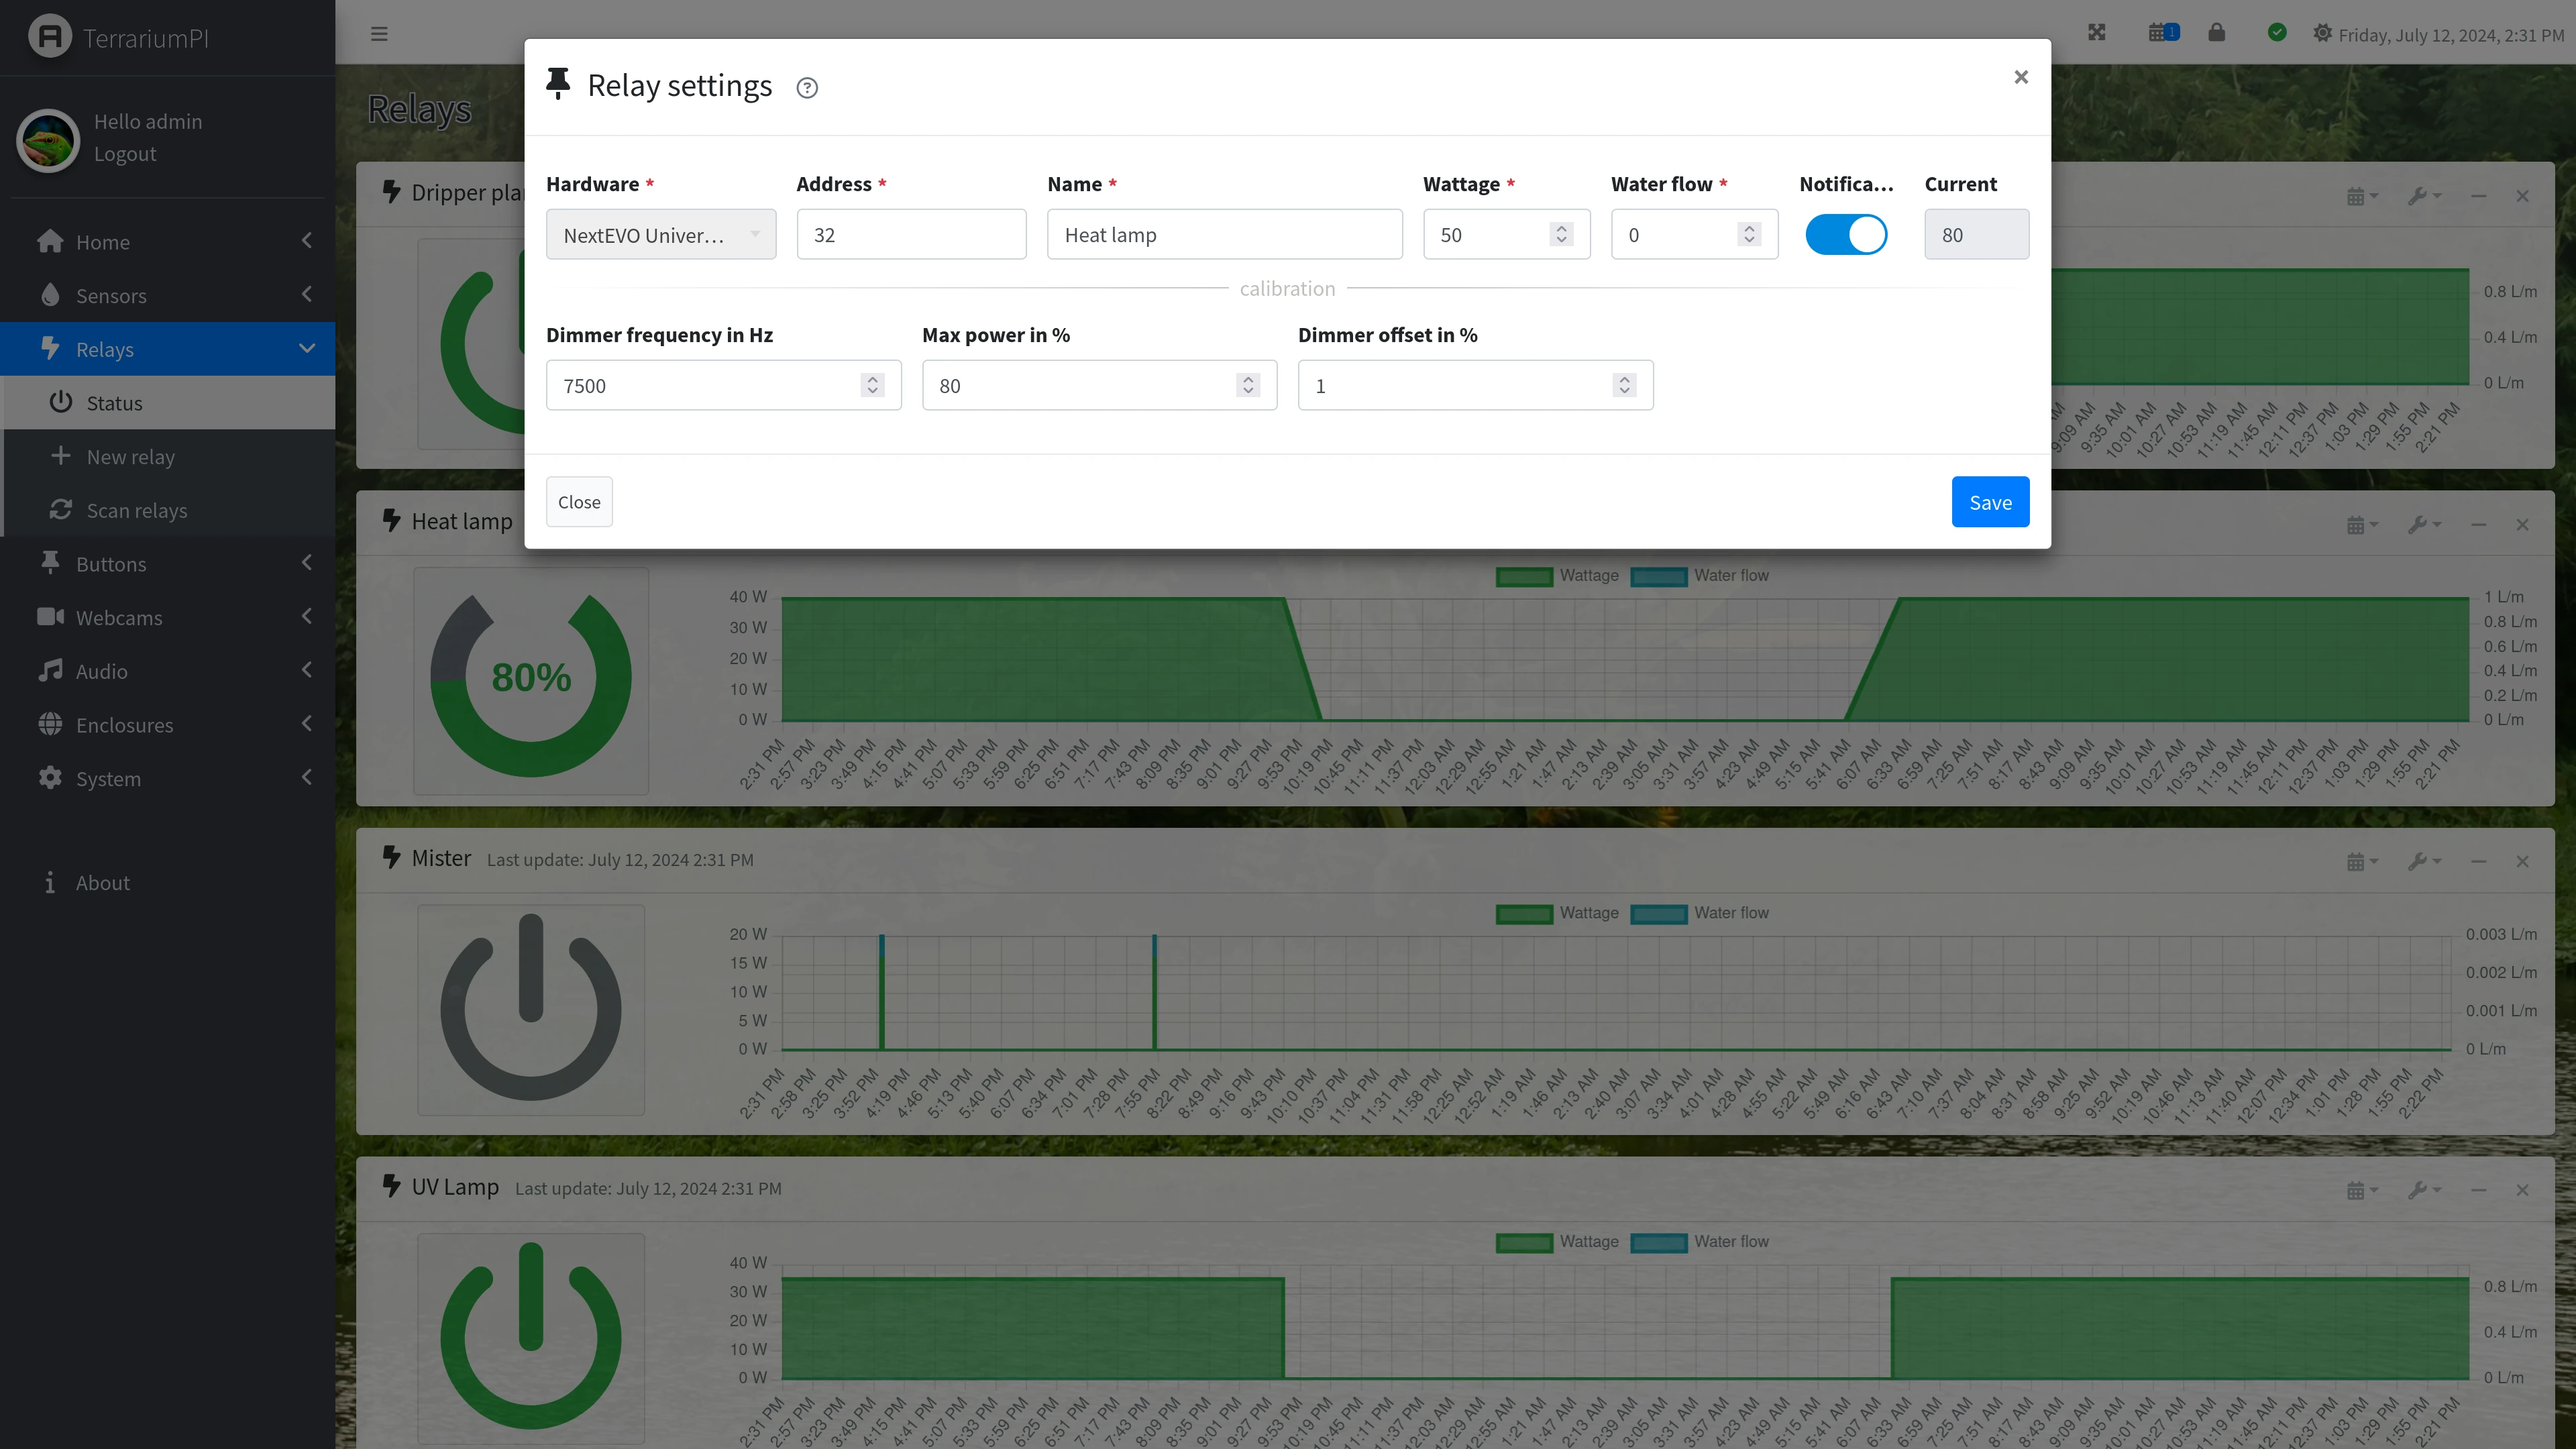Screen dimensions: 2576x1449
Task: Click the hamburger menu icon
Action: 379,33
